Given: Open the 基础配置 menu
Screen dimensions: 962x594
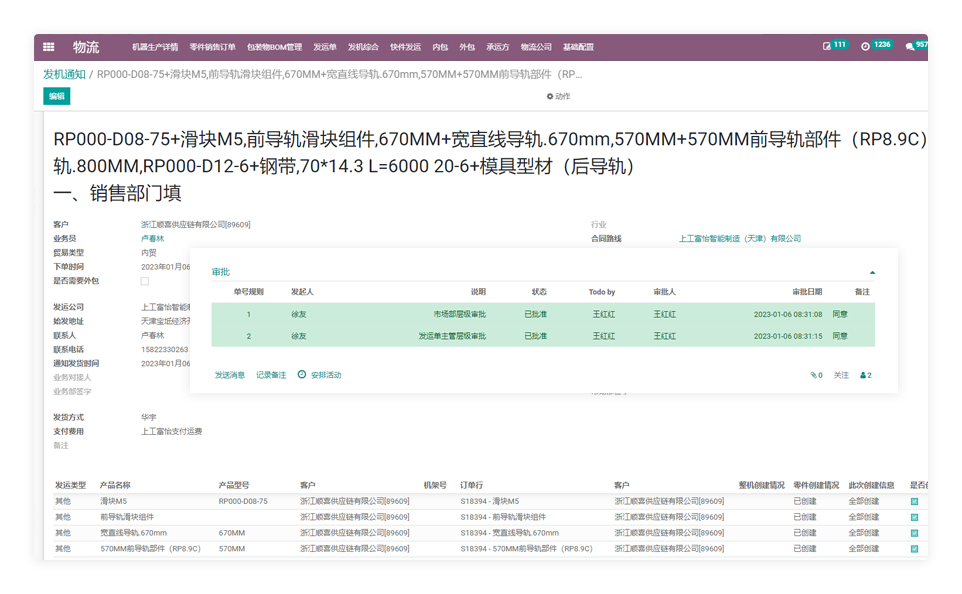Looking at the screenshot, I should [x=578, y=47].
